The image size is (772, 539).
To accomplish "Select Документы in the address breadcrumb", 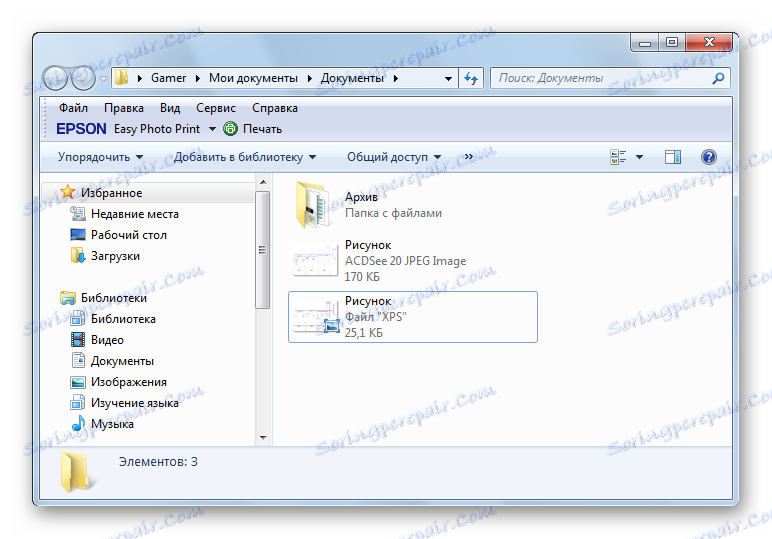I will click(352, 78).
